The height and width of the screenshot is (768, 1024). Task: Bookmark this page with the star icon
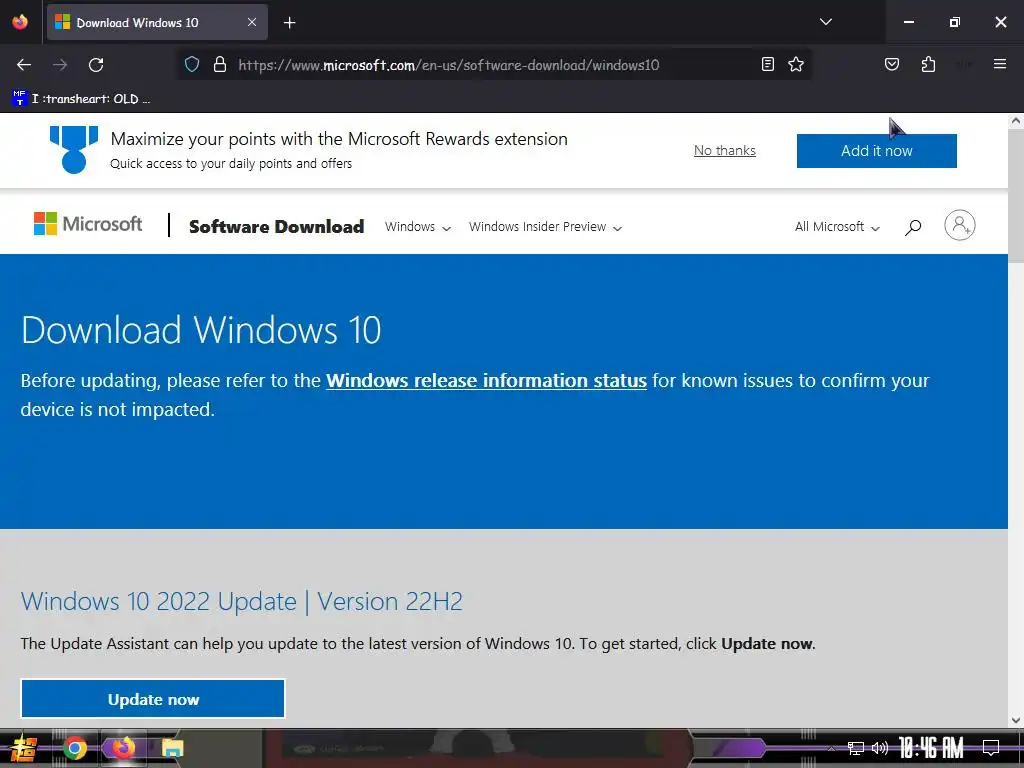795,64
